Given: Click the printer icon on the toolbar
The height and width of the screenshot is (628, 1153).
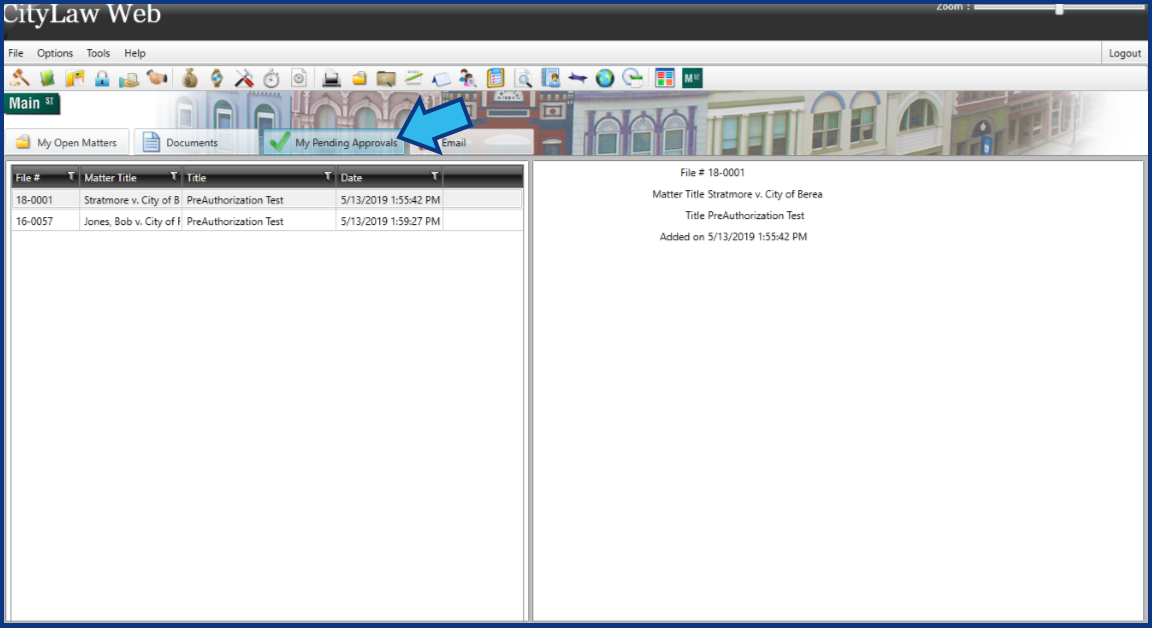Looking at the screenshot, I should tap(331, 76).
